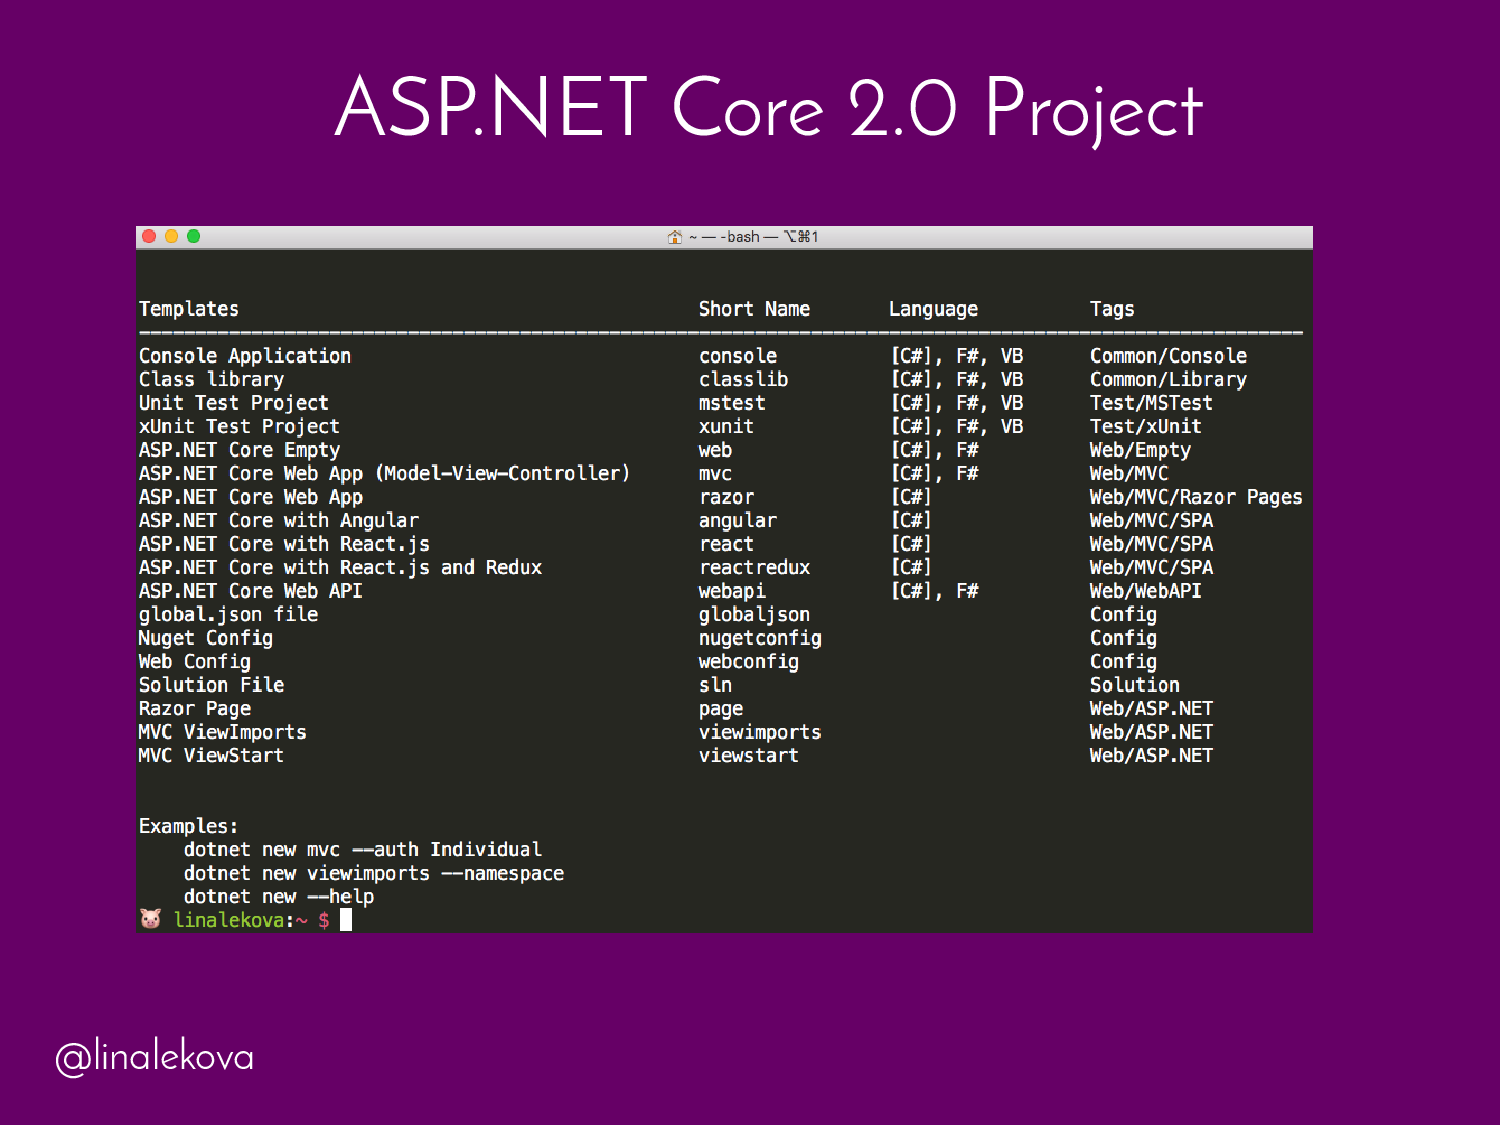Image resolution: width=1500 pixels, height=1125 pixels.
Task: Click 'MVC ViewStart' template text
Action: (211, 756)
